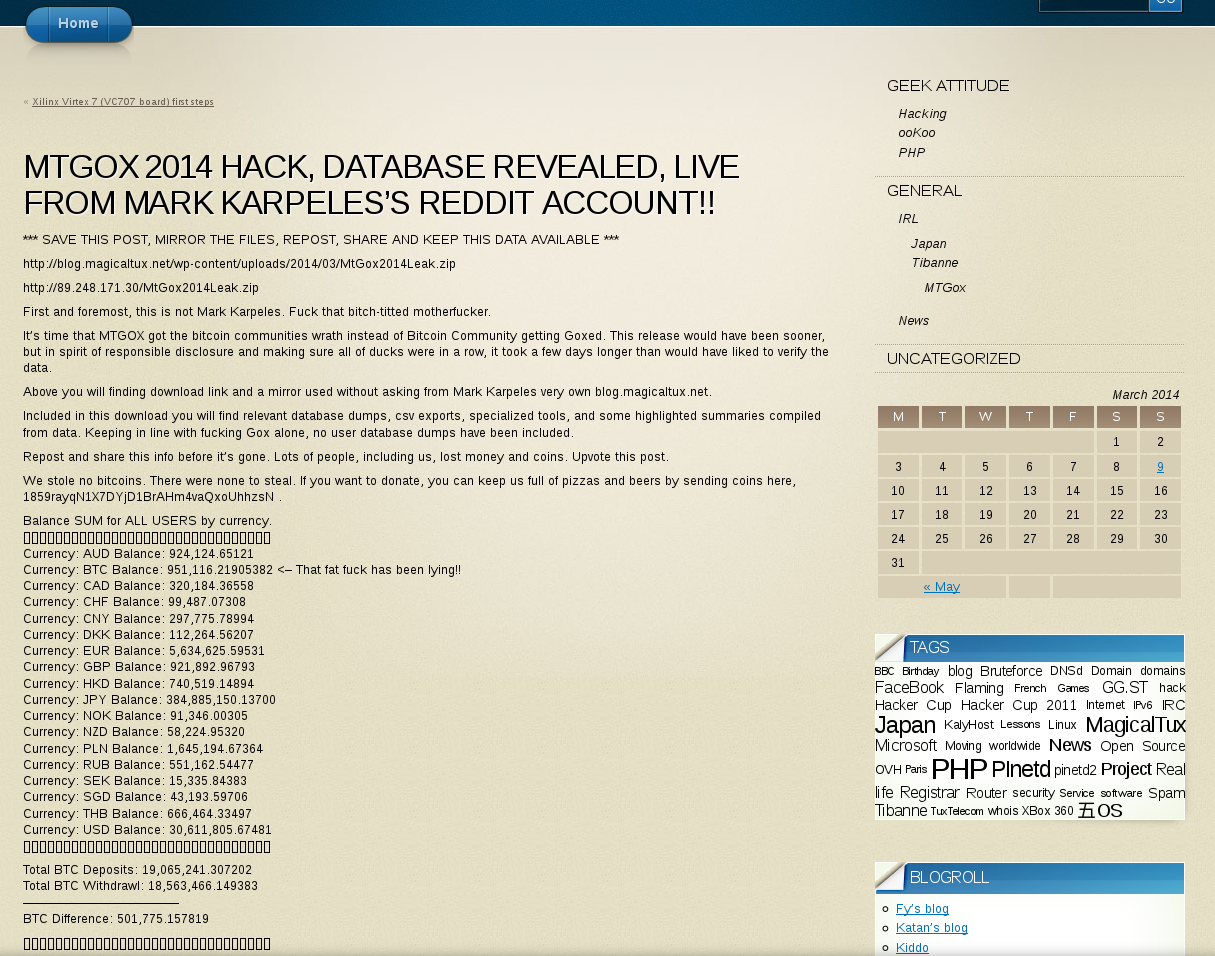This screenshot has height=956, width=1215.
Task: Select the 89.248.171.30 mirror URL text
Action: coord(141,288)
